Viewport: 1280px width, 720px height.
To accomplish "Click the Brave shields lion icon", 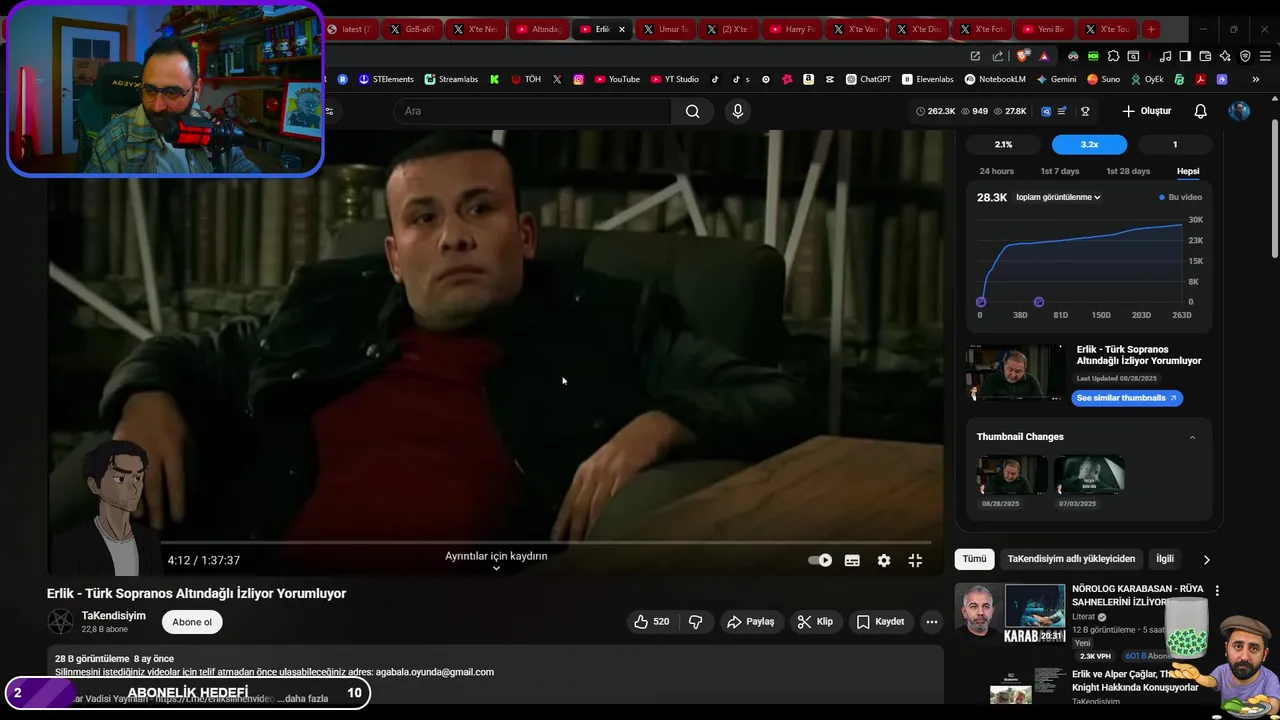I will coord(1023,56).
